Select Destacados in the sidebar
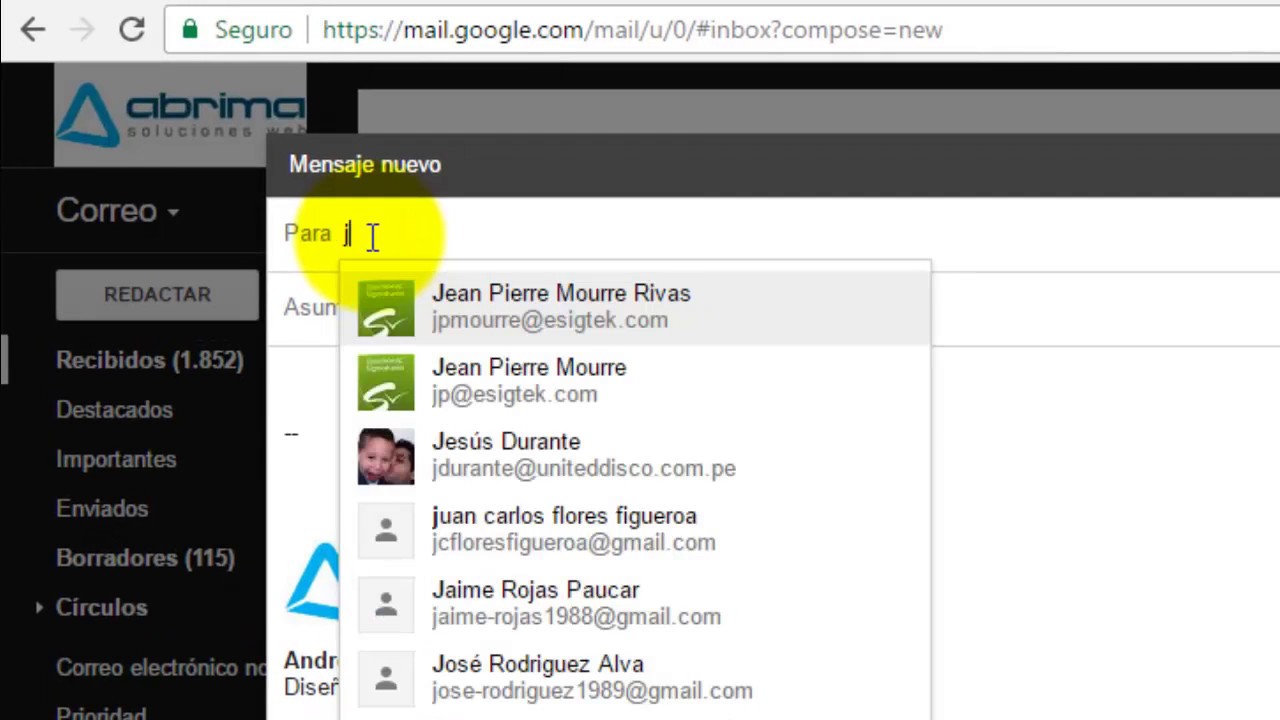This screenshot has width=1280, height=720. tap(114, 410)
